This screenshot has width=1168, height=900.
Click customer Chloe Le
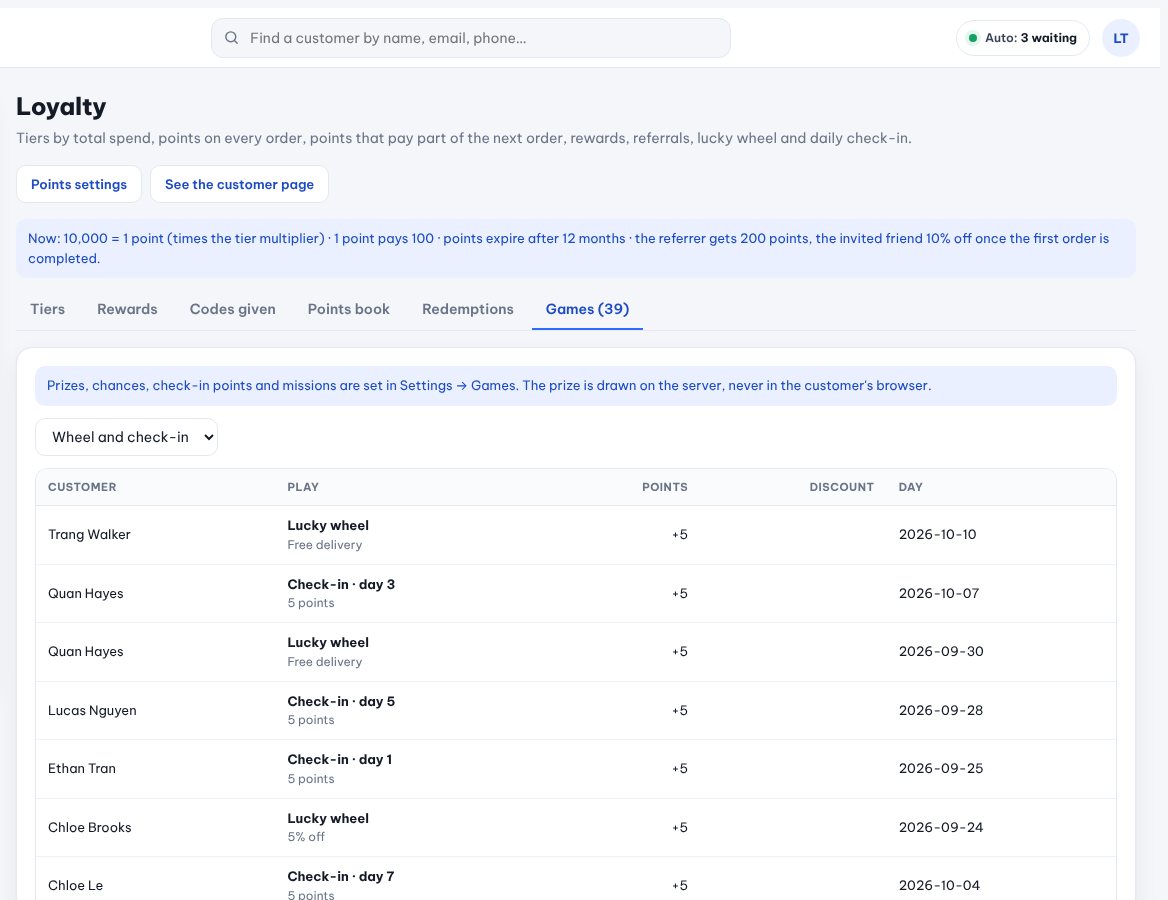click(x=75, y=885)
